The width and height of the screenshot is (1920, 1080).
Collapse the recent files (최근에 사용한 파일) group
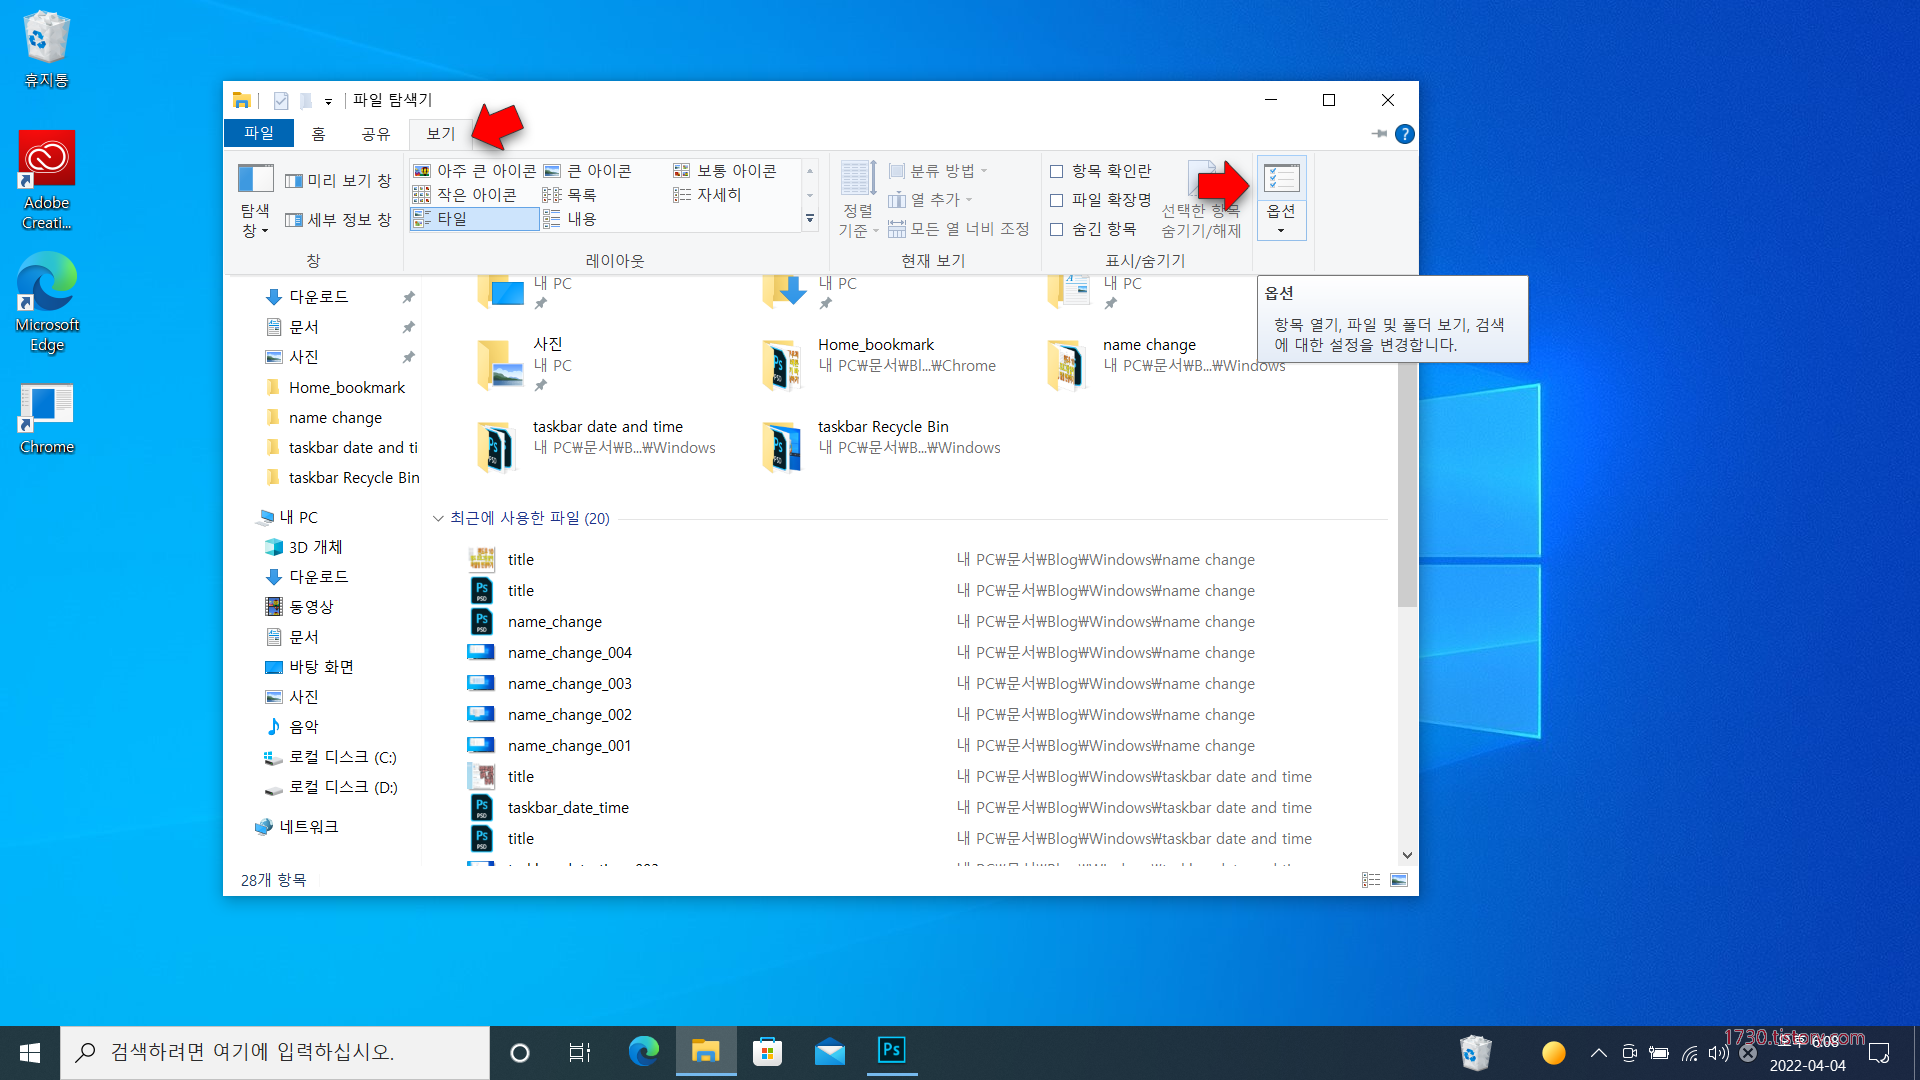coord(438,518)
